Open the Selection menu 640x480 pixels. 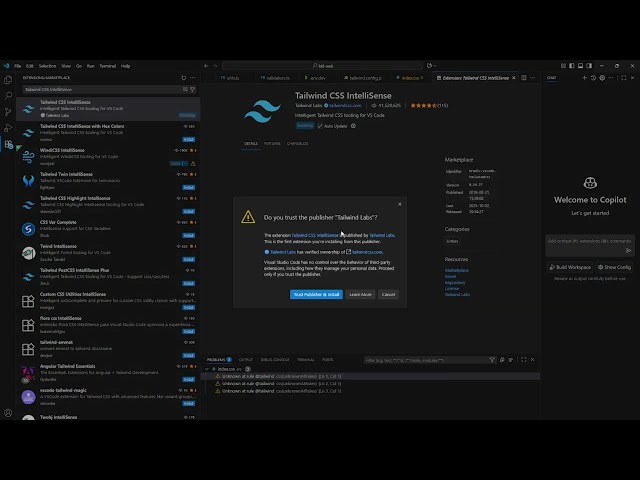click(x=47, y=66)
